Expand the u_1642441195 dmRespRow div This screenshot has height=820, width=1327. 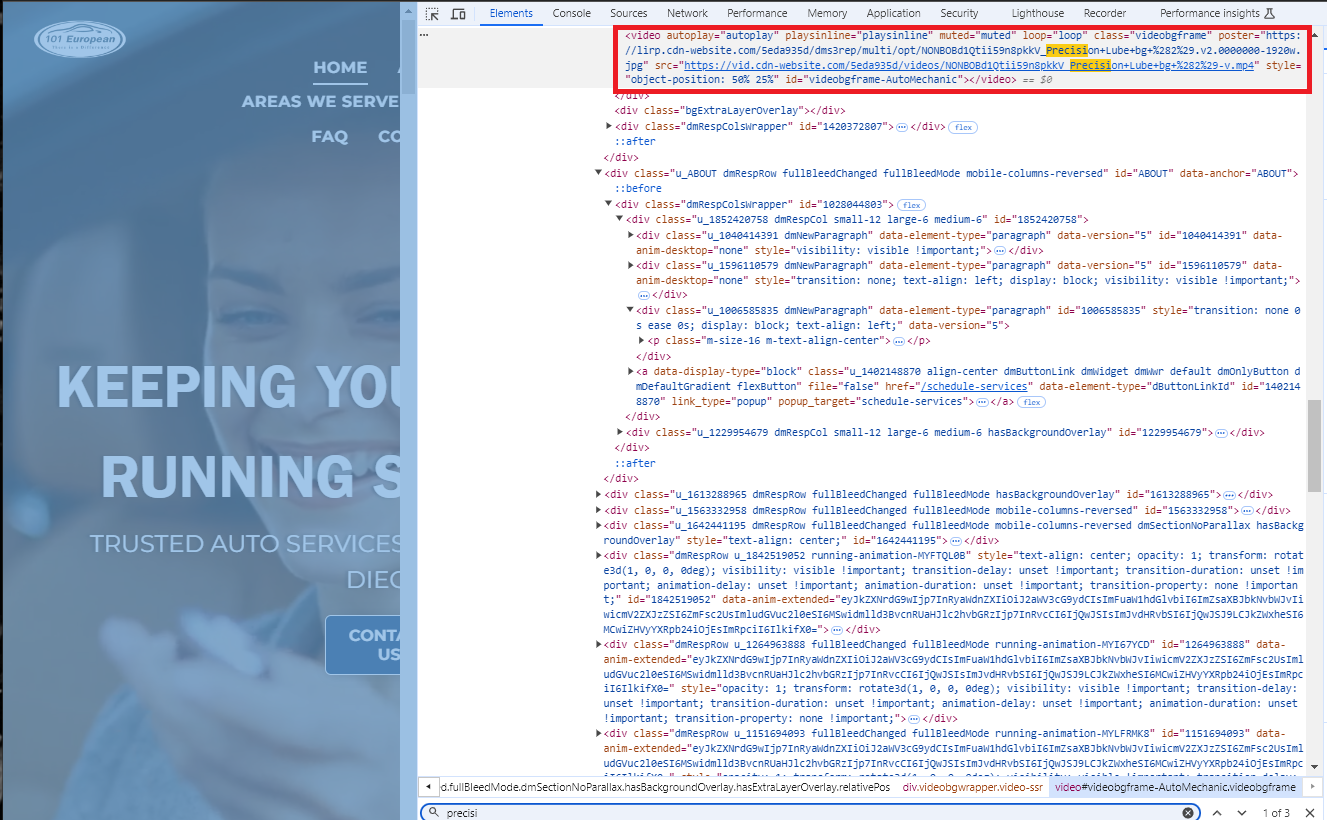coord(599,525)
